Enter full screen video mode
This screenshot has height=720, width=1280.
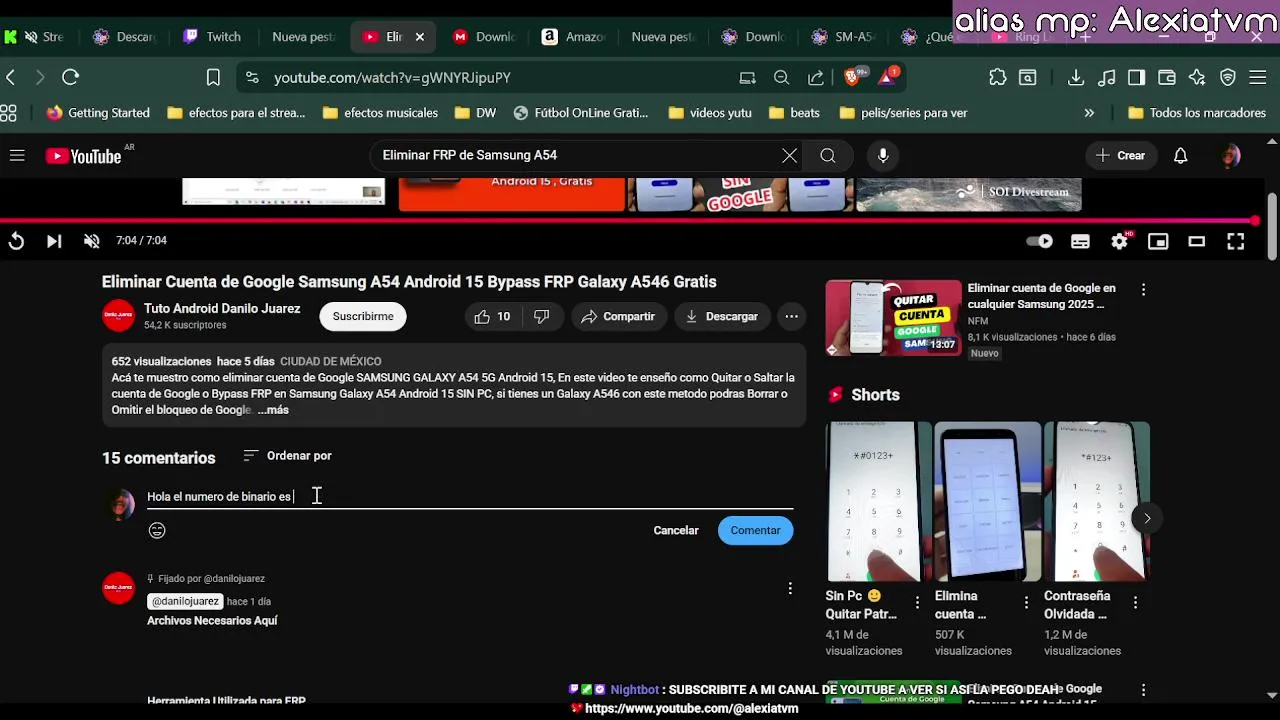coord(1235,241)
